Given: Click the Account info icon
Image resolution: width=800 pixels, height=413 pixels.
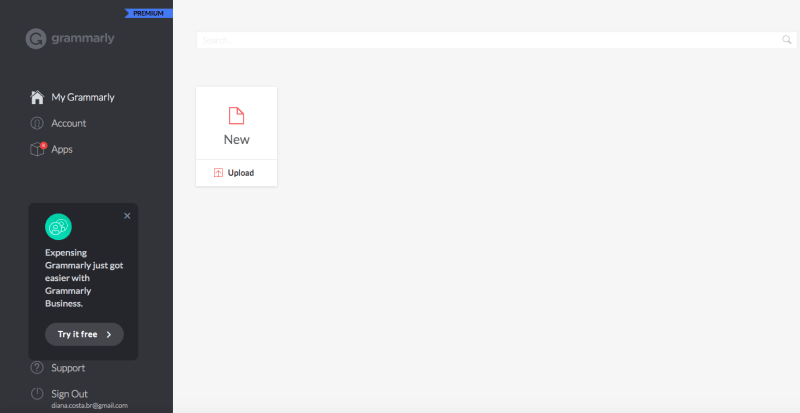Looking at the screenshot, I should tap(37, 123).
